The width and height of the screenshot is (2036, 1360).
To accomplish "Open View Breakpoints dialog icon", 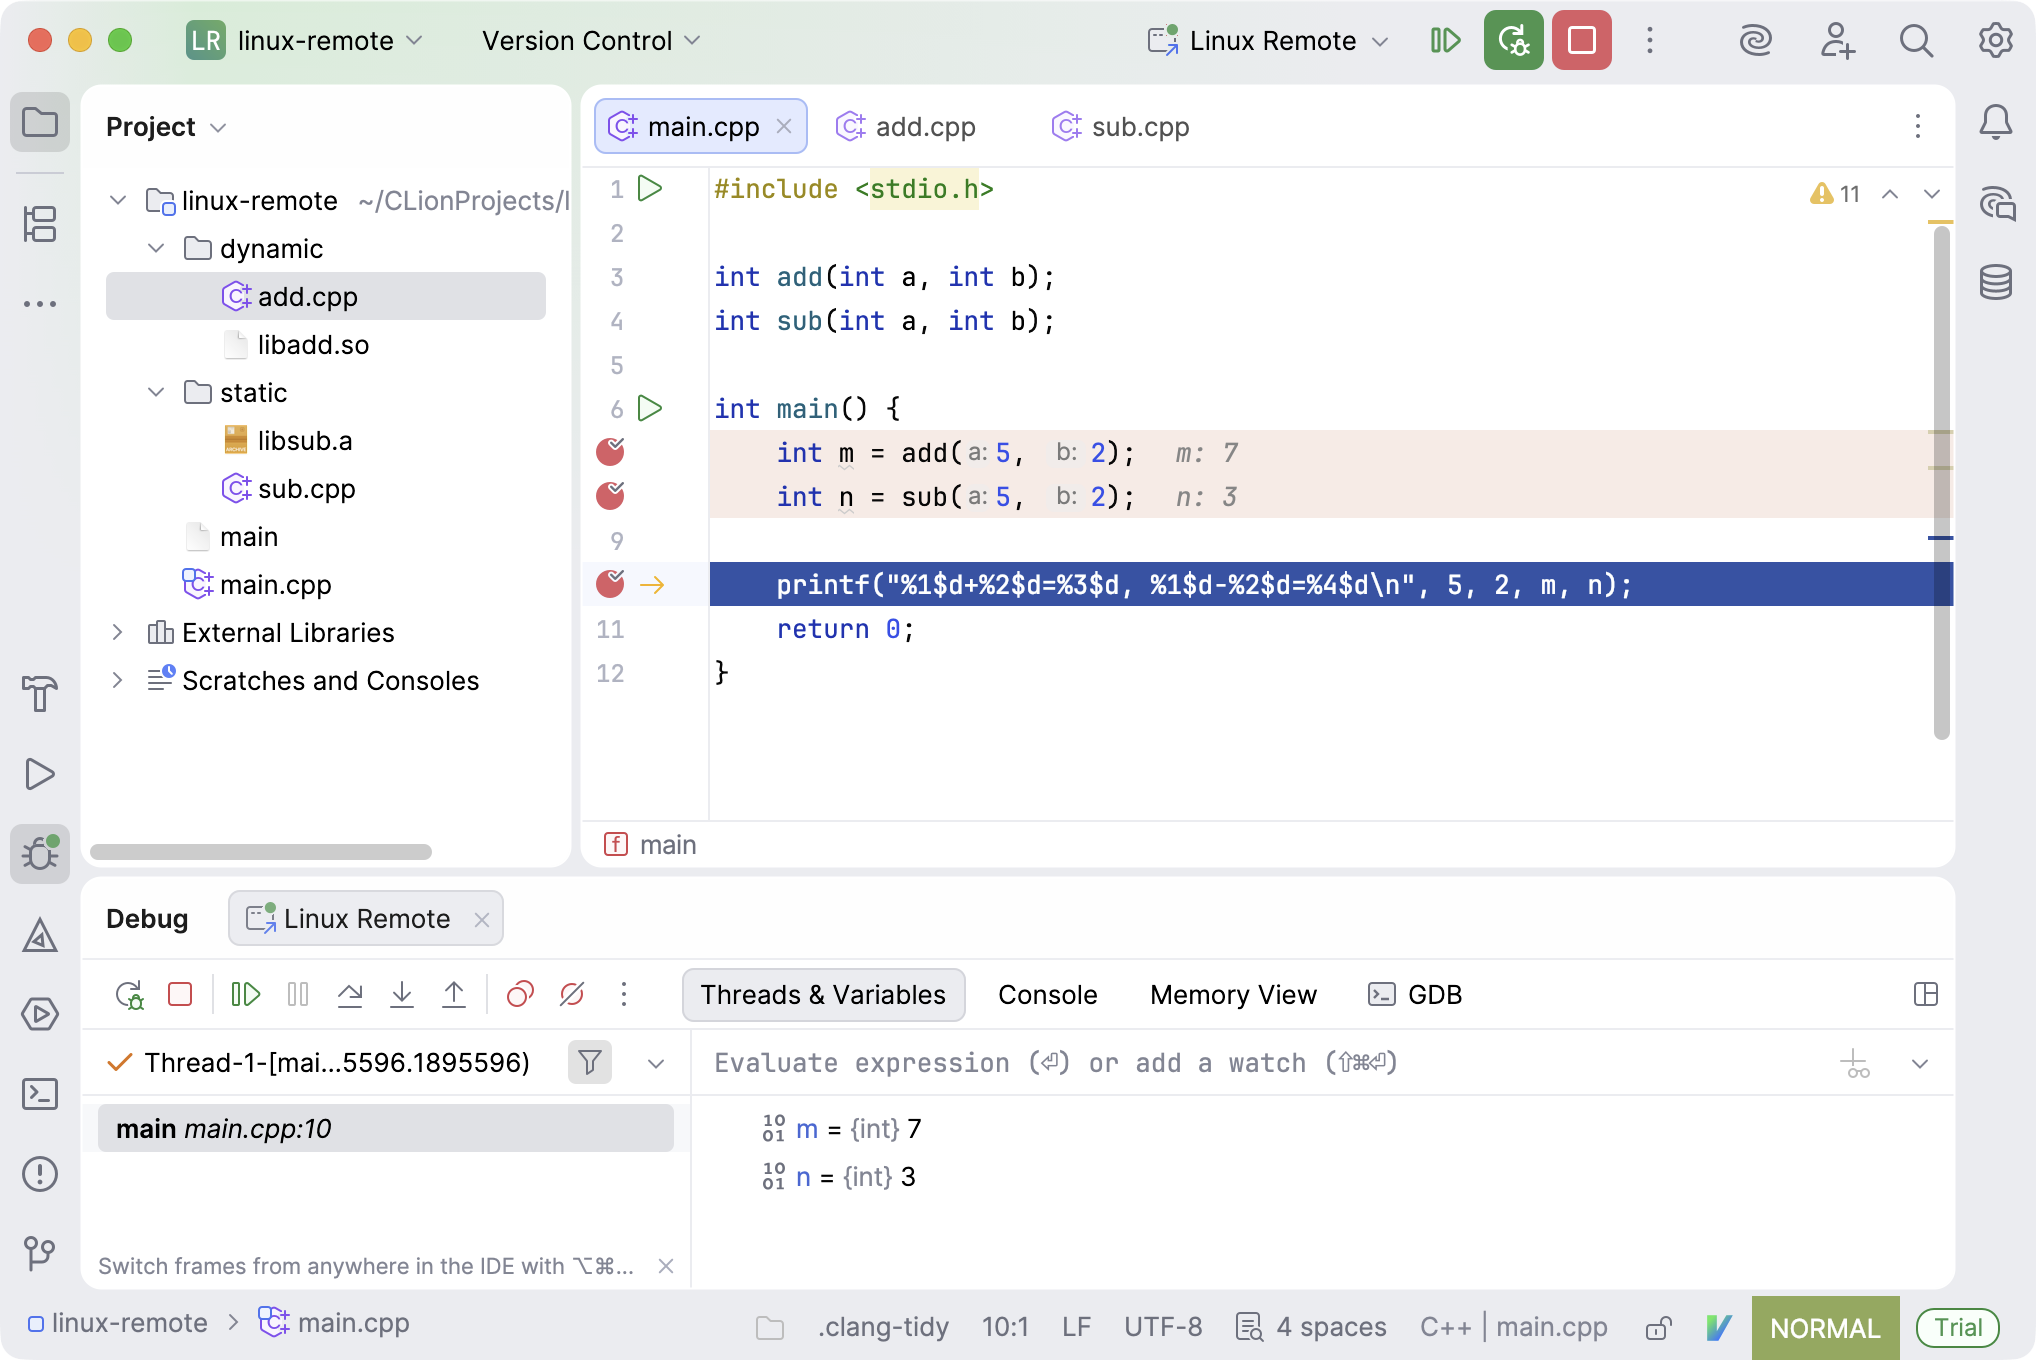I will [x=520, y=994].
